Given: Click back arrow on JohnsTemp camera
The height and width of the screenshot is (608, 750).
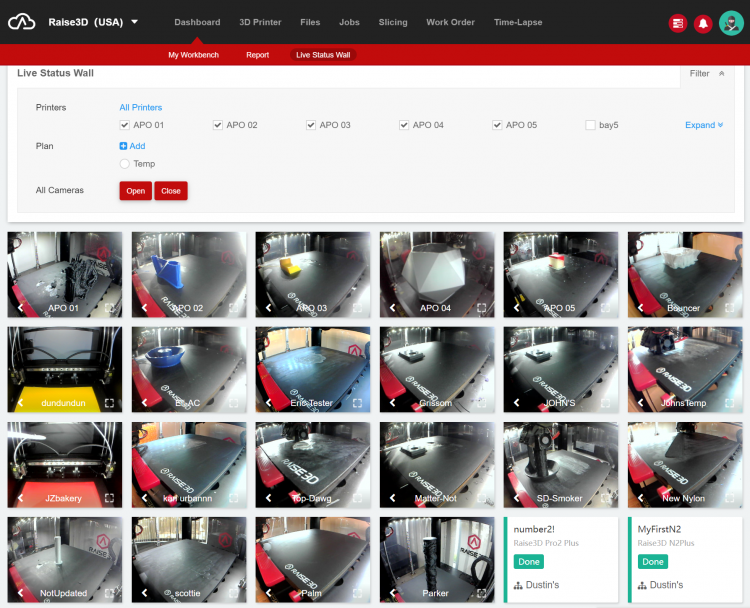Looking at the screenshot, I should [x=640, y=403].
